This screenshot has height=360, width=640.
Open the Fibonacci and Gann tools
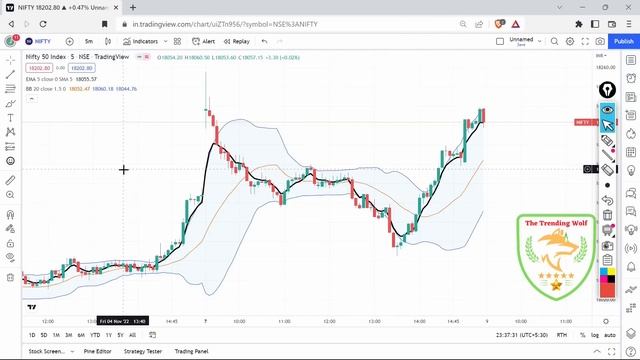[x=10, y=89]
